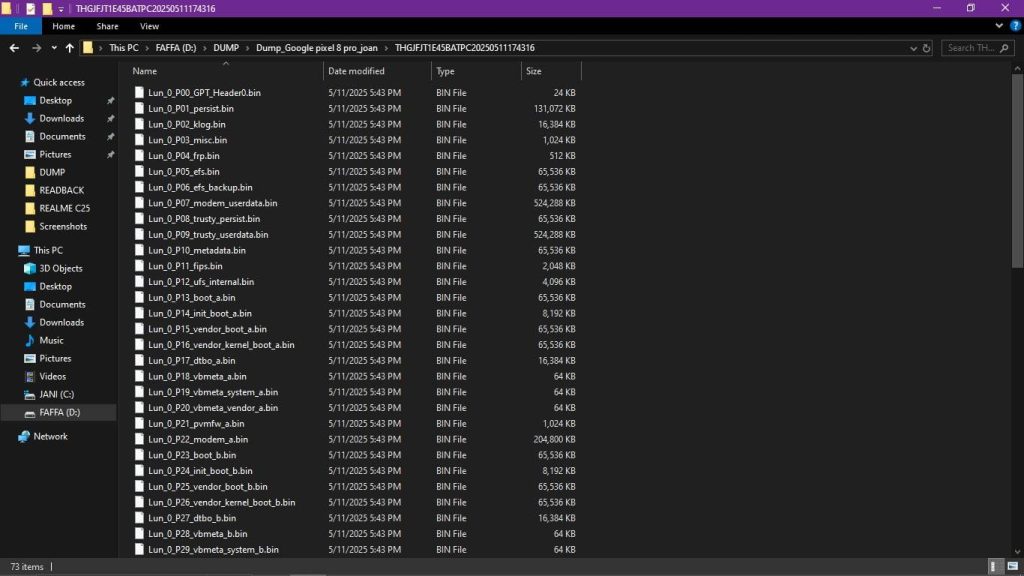Switch to the View ribbon tab

click(149, 26)
